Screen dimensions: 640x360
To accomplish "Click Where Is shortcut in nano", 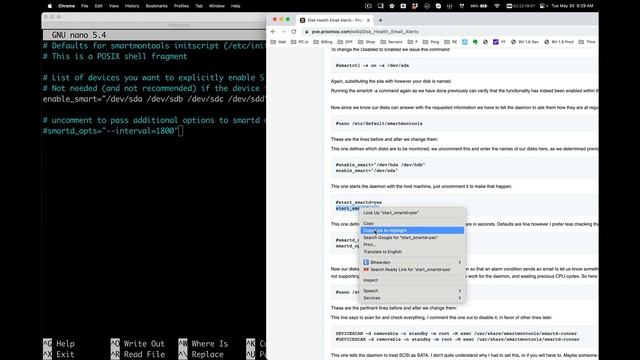I will pos(203,344).
